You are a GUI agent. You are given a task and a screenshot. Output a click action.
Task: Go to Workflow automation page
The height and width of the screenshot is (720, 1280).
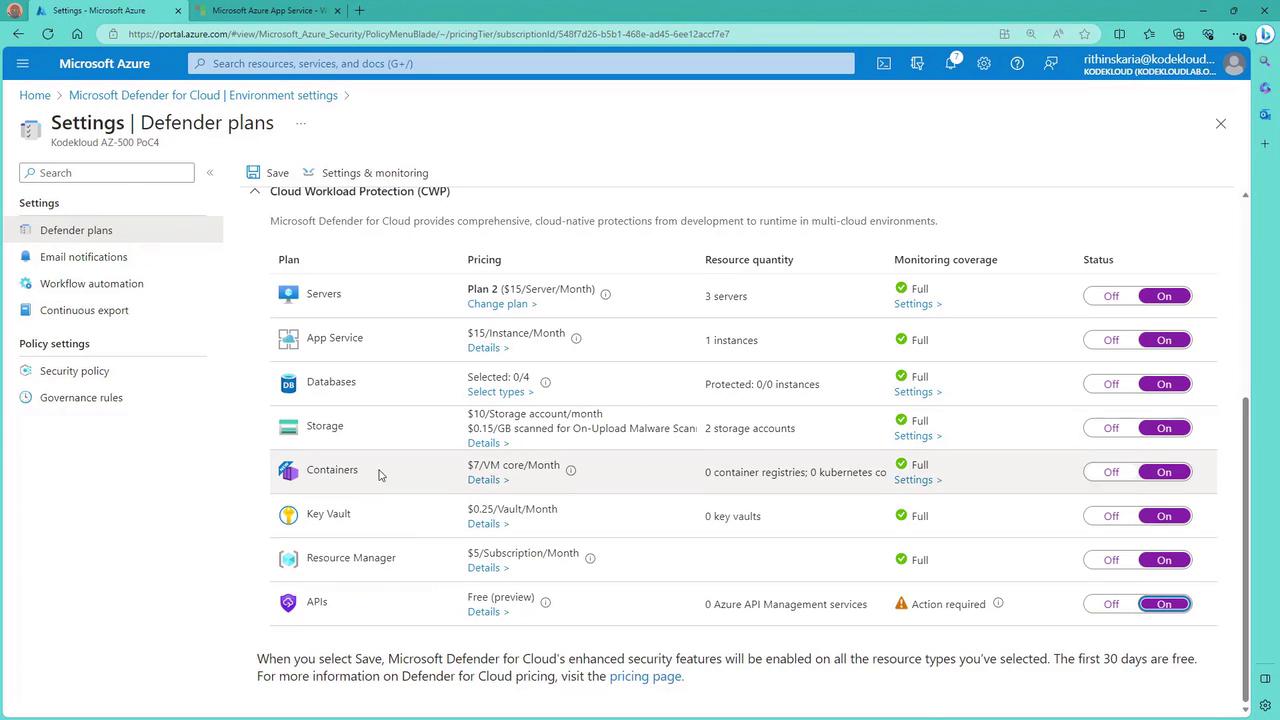pyautogui.click(x=91, y=284)
